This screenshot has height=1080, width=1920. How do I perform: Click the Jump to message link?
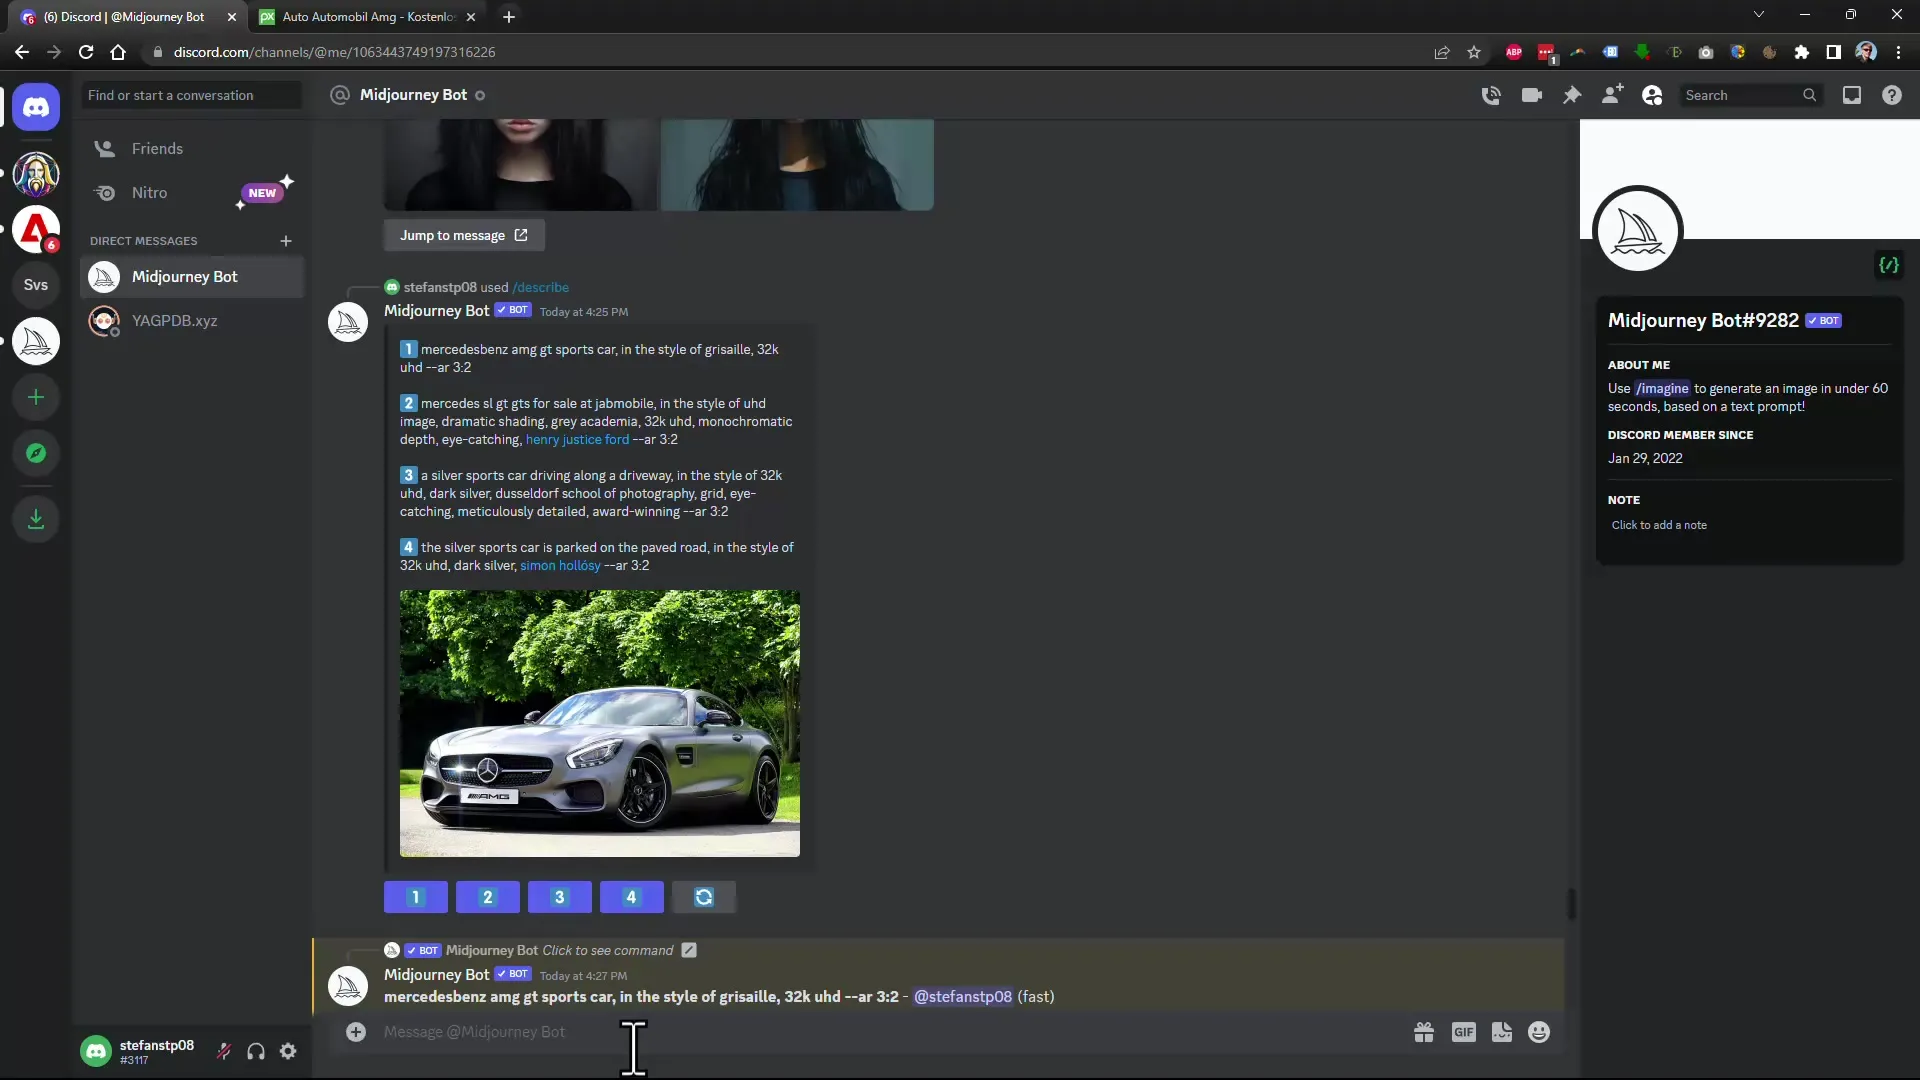pyautogui.click(x=464, y=235)
